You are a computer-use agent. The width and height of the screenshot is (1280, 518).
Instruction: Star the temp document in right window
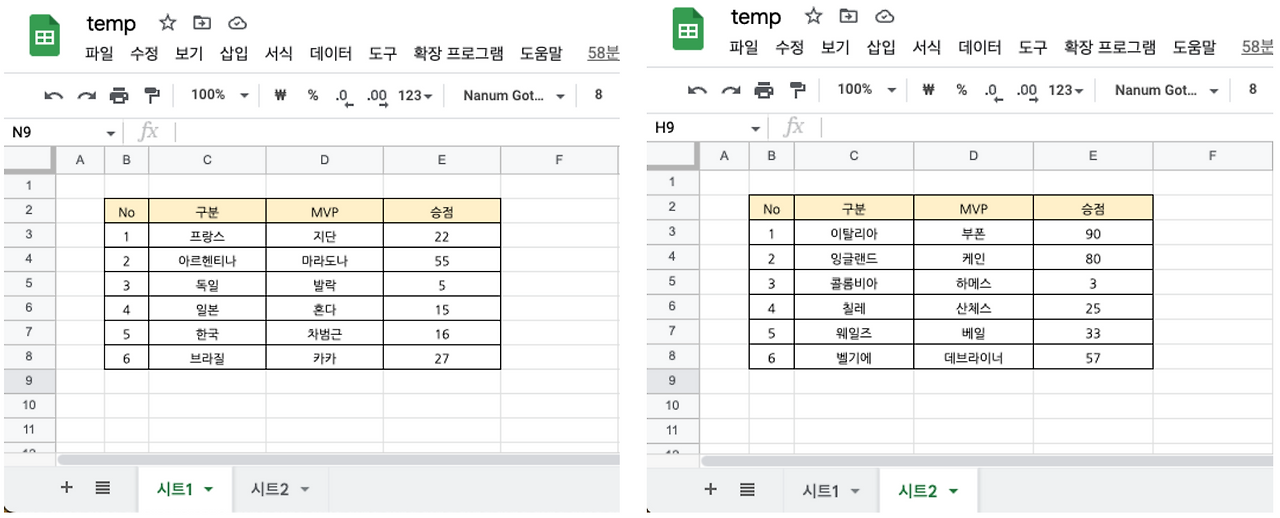click(814, 16)
